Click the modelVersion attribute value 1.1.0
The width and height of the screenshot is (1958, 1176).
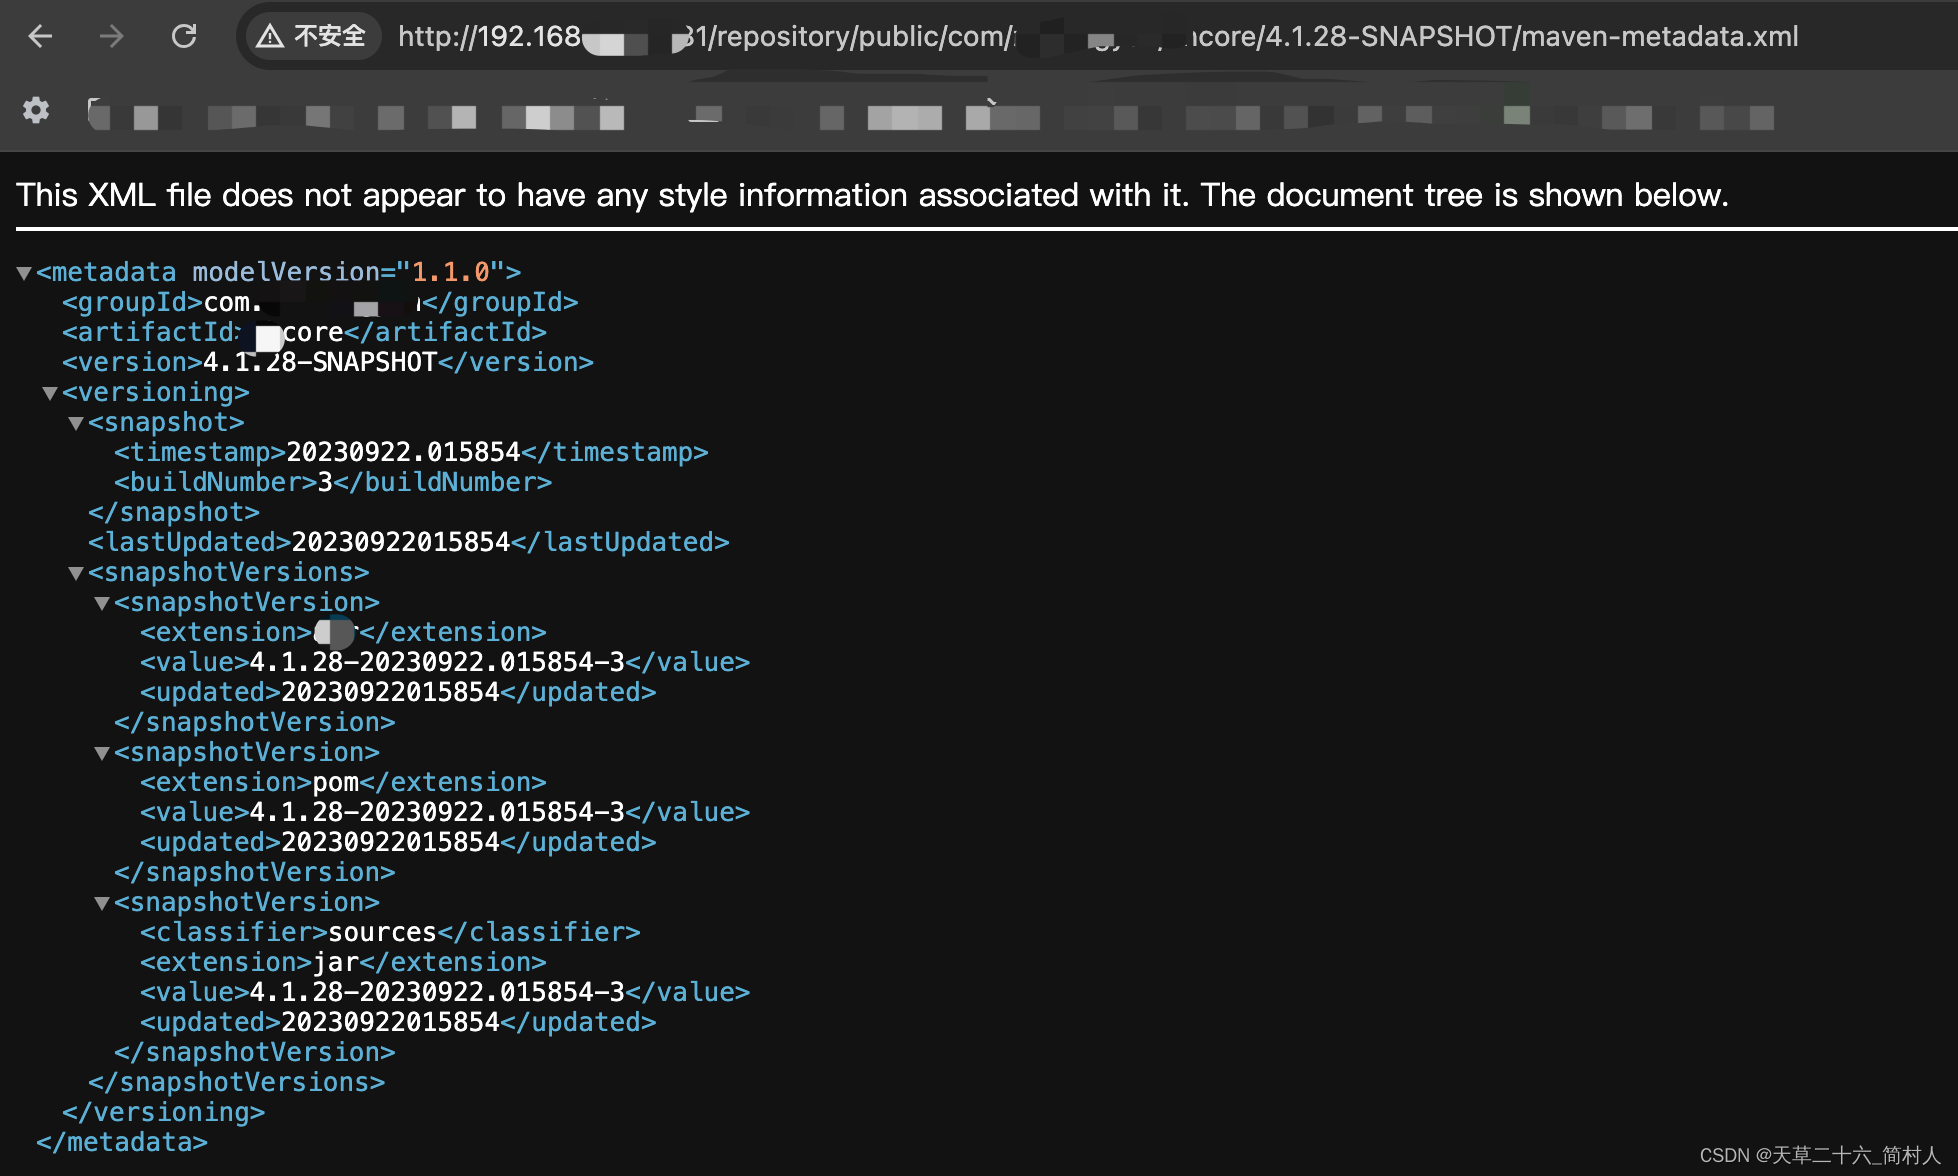(449, 270)
